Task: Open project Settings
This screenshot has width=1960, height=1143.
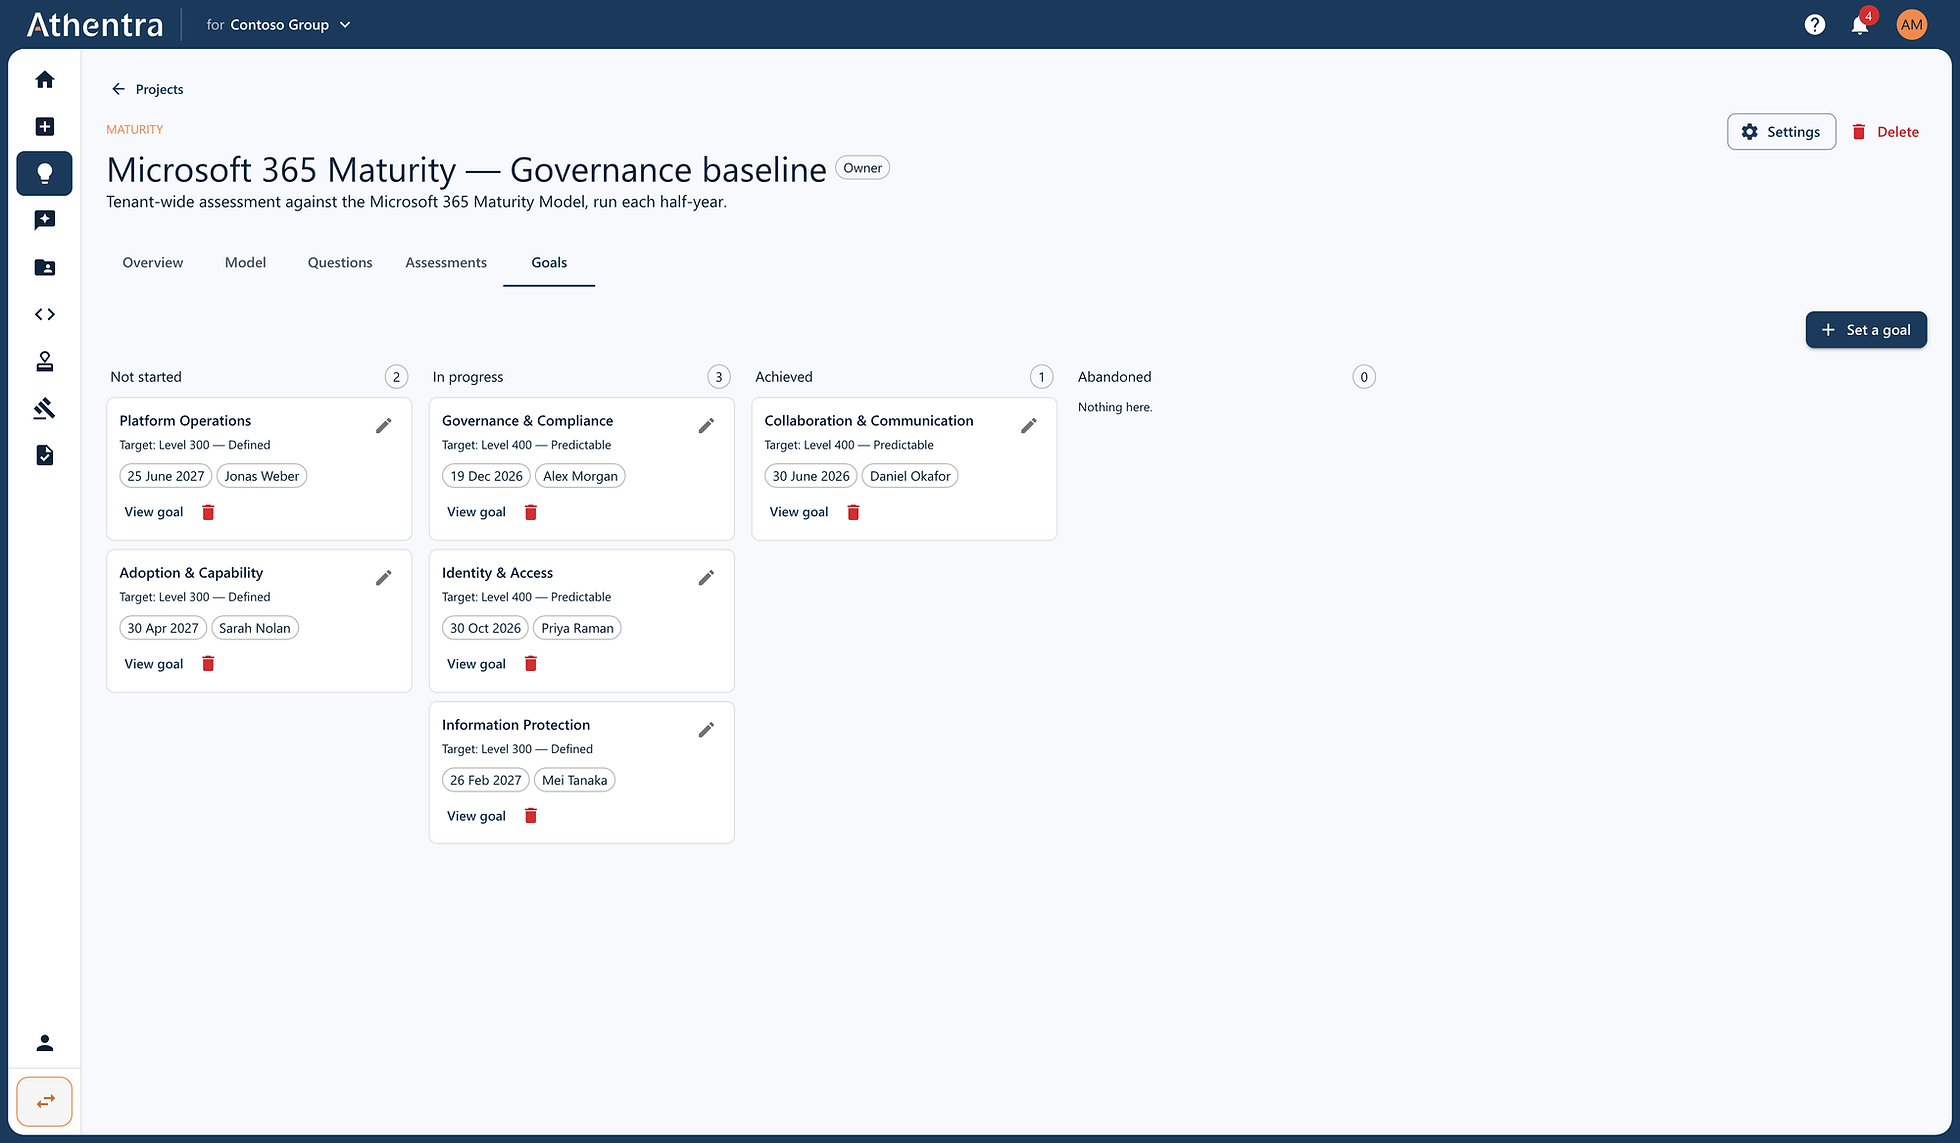Action: pyautogui.click(x=1781, y=132)
